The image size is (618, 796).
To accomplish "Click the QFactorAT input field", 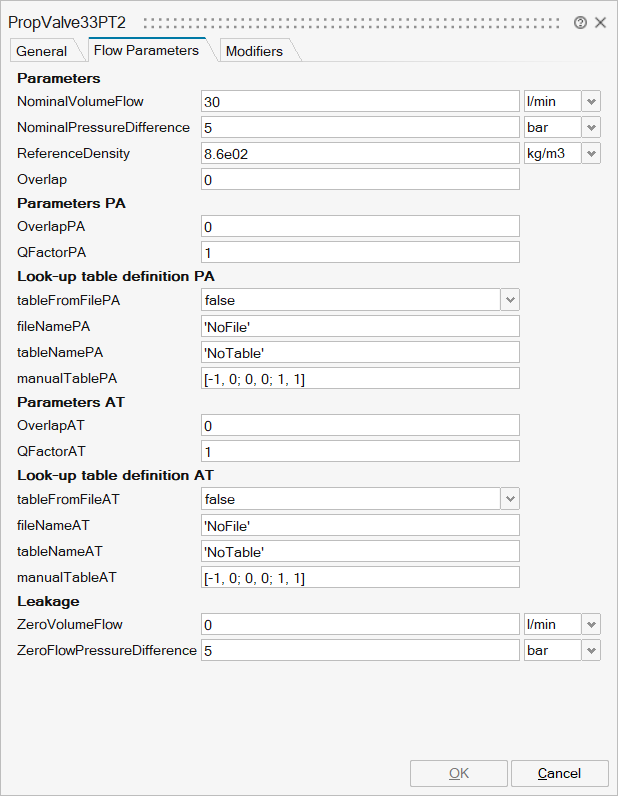I will coord(360,451).
